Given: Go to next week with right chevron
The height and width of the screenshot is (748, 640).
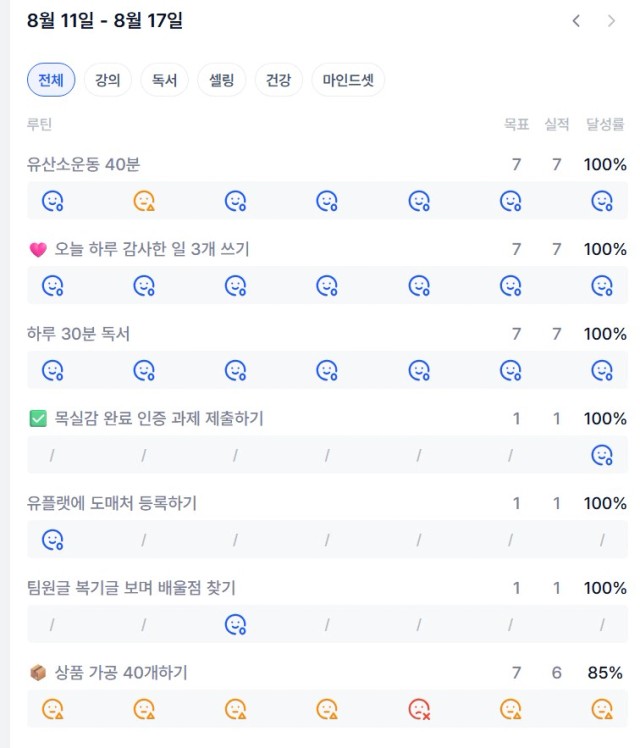Looking at the screenshot, I should pyautogui.click(x=611, y=21).
